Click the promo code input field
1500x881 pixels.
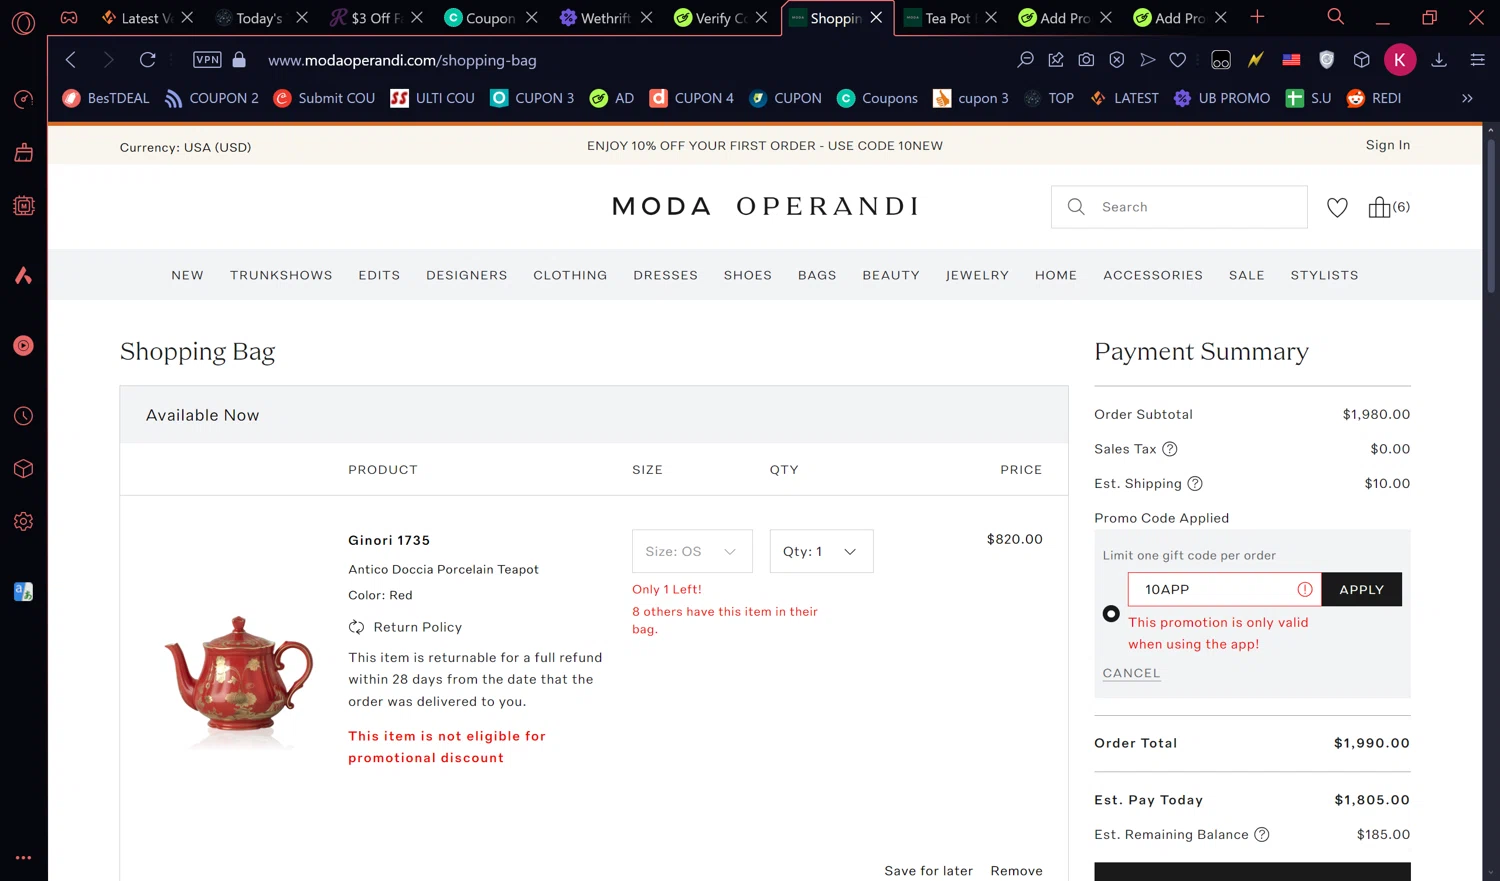click(x=1224, y=590)
